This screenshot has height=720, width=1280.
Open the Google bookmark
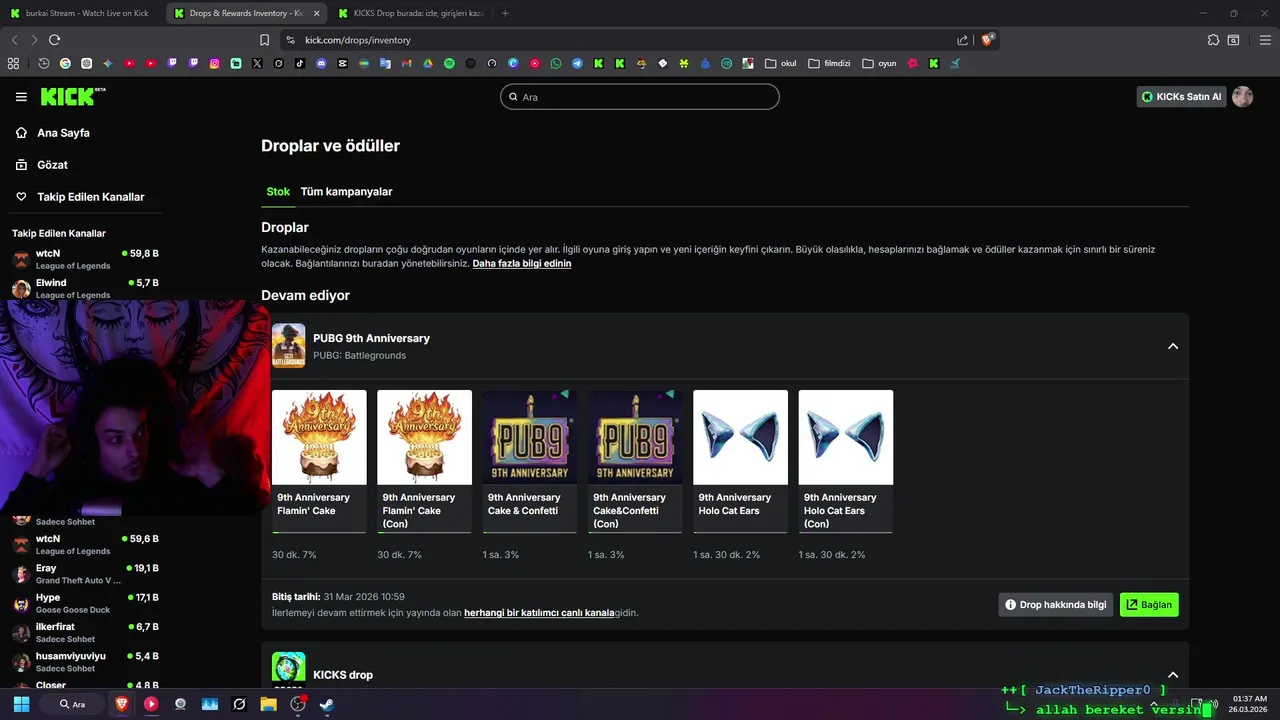(x=65, y=63)
